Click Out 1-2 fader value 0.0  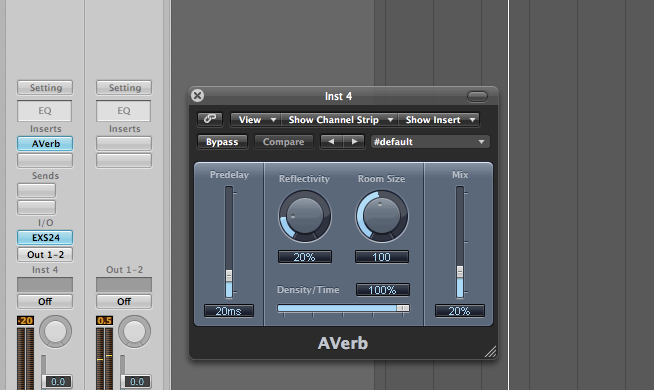(x=136, y=381)
